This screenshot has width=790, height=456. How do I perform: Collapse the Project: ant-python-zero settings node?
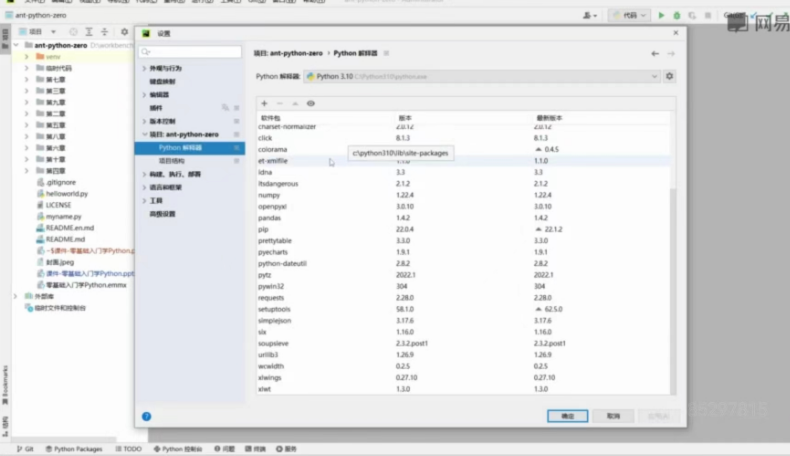point(144,135)
